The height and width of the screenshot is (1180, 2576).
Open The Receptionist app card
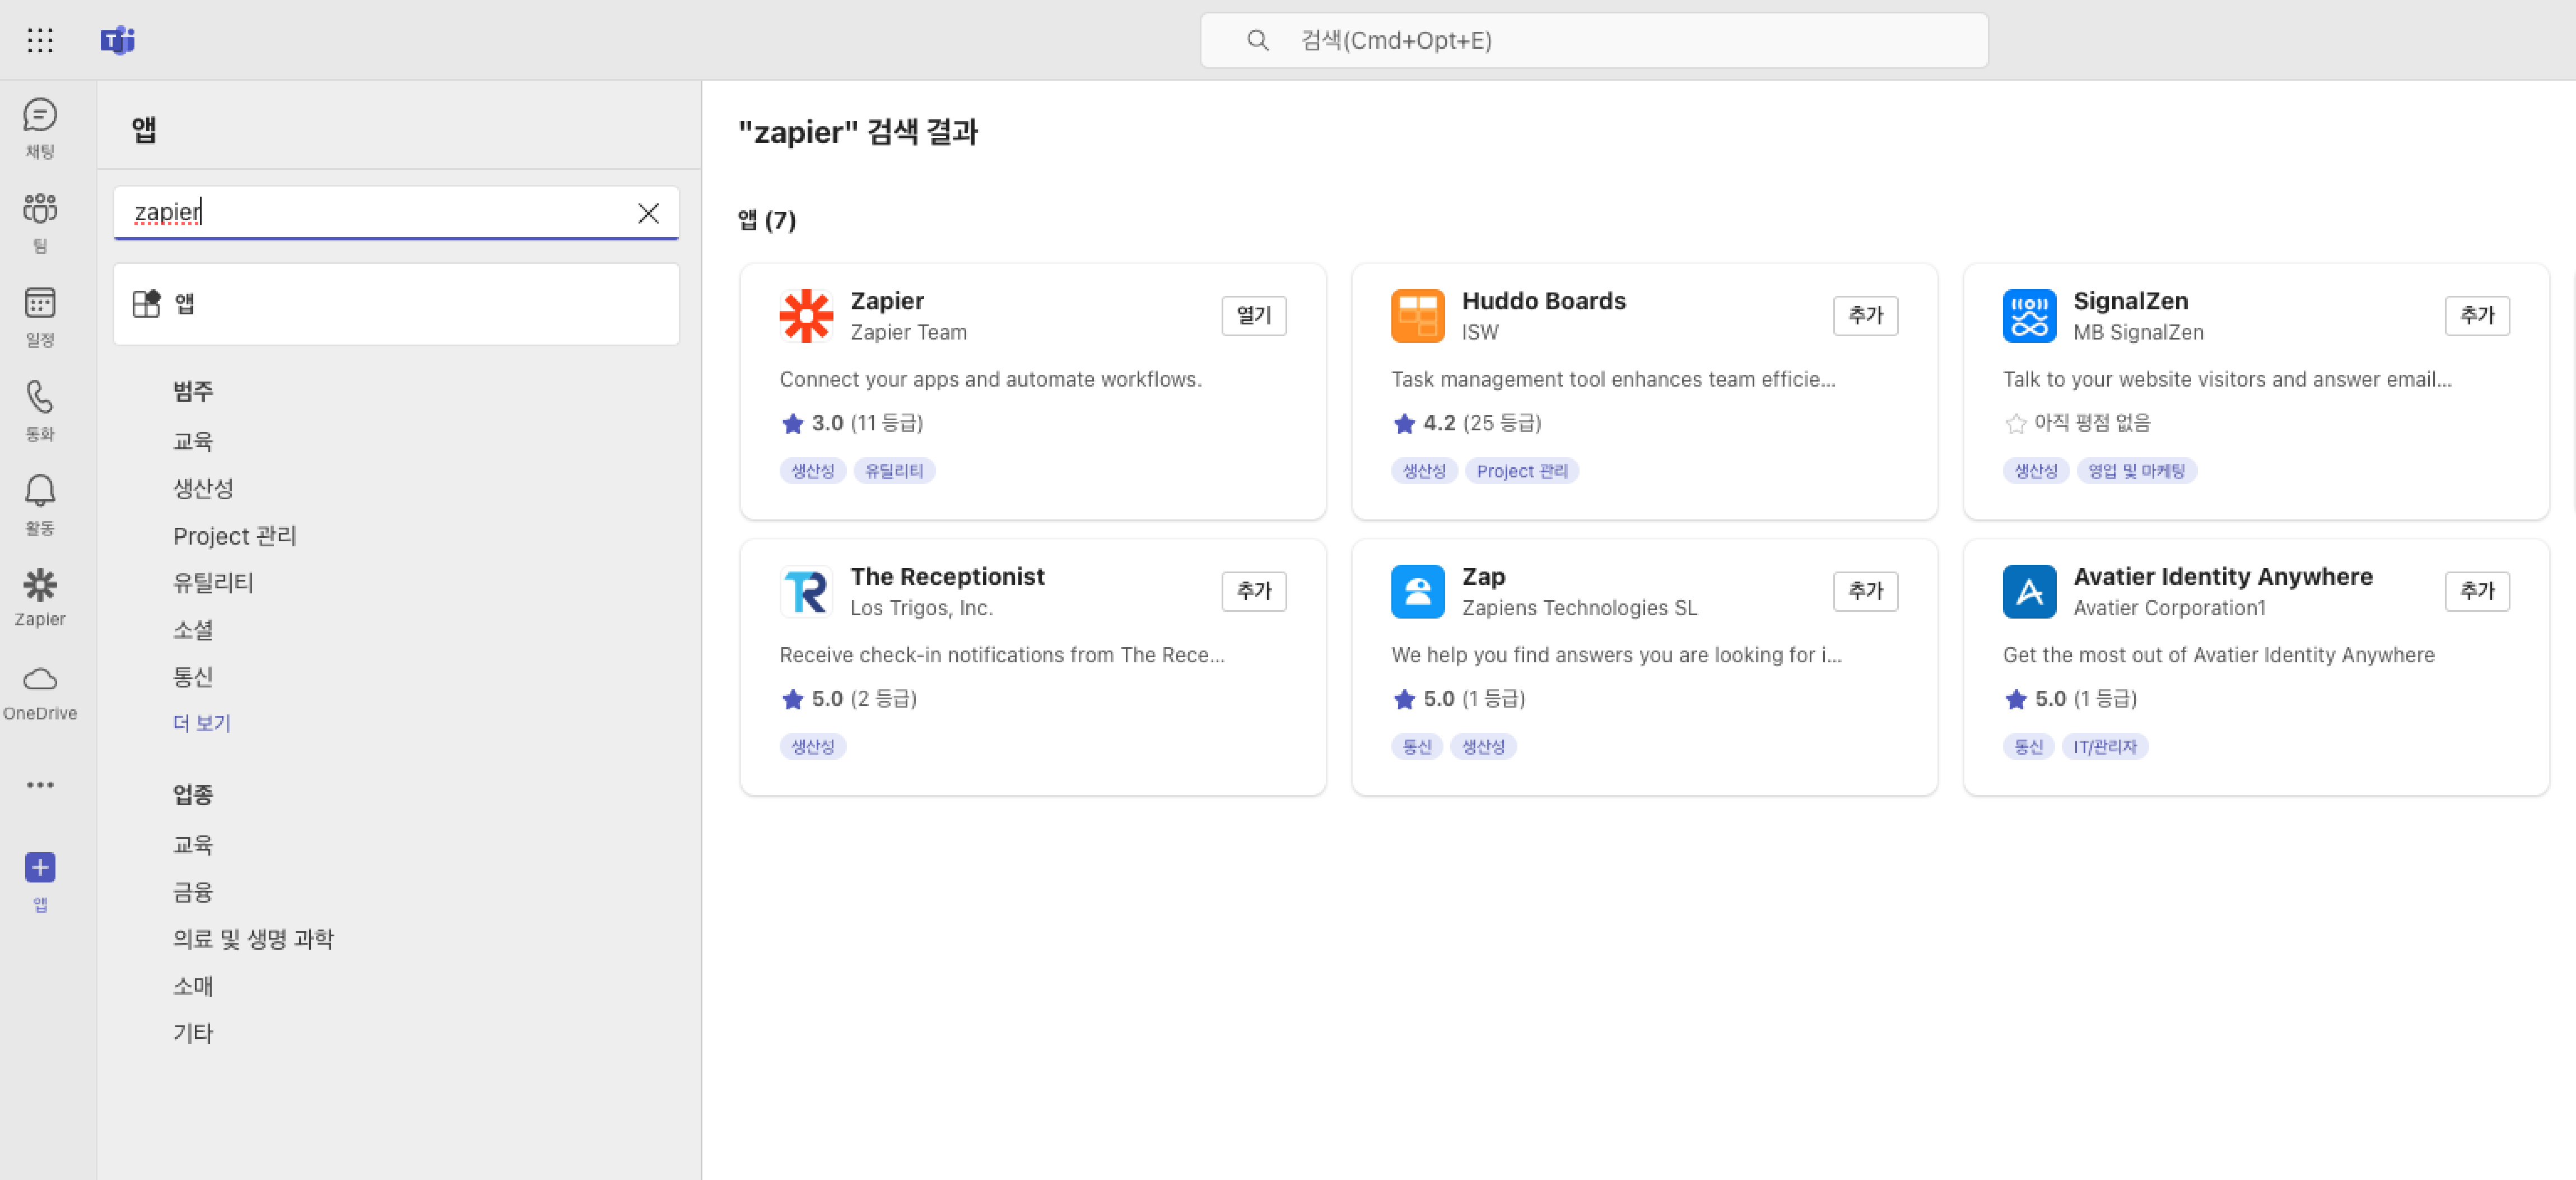pos(946,577)
